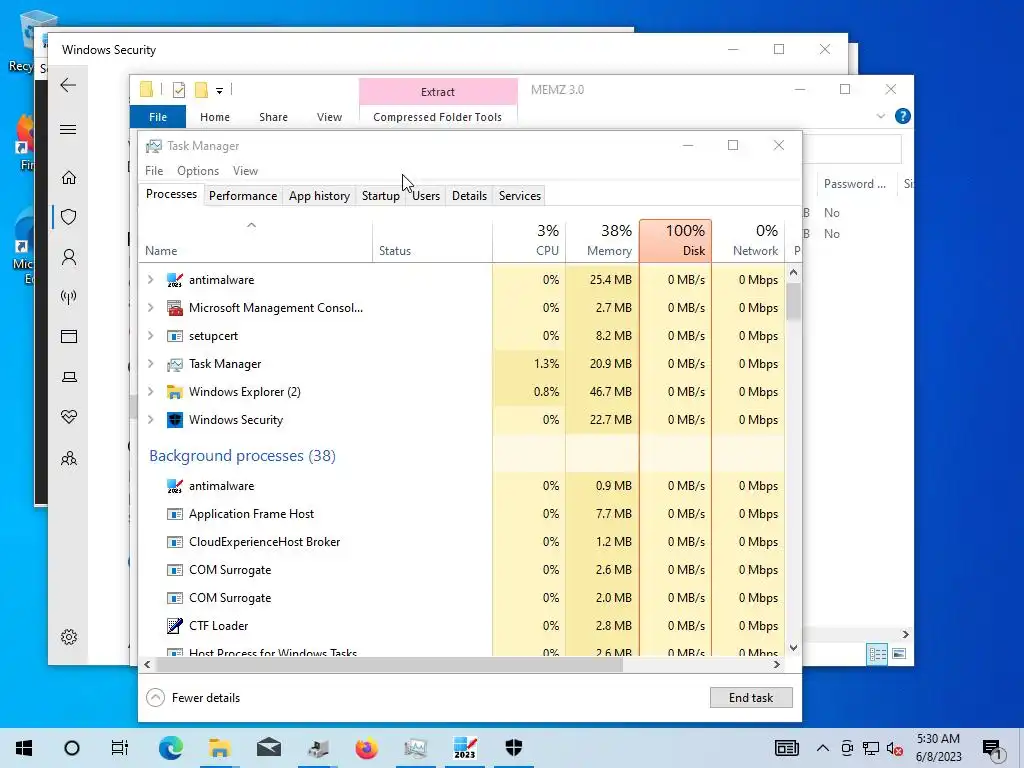Open the View ribbon tab in File Explorer
This screenshot has width=1024, height=768.
(x=329, y=117)
